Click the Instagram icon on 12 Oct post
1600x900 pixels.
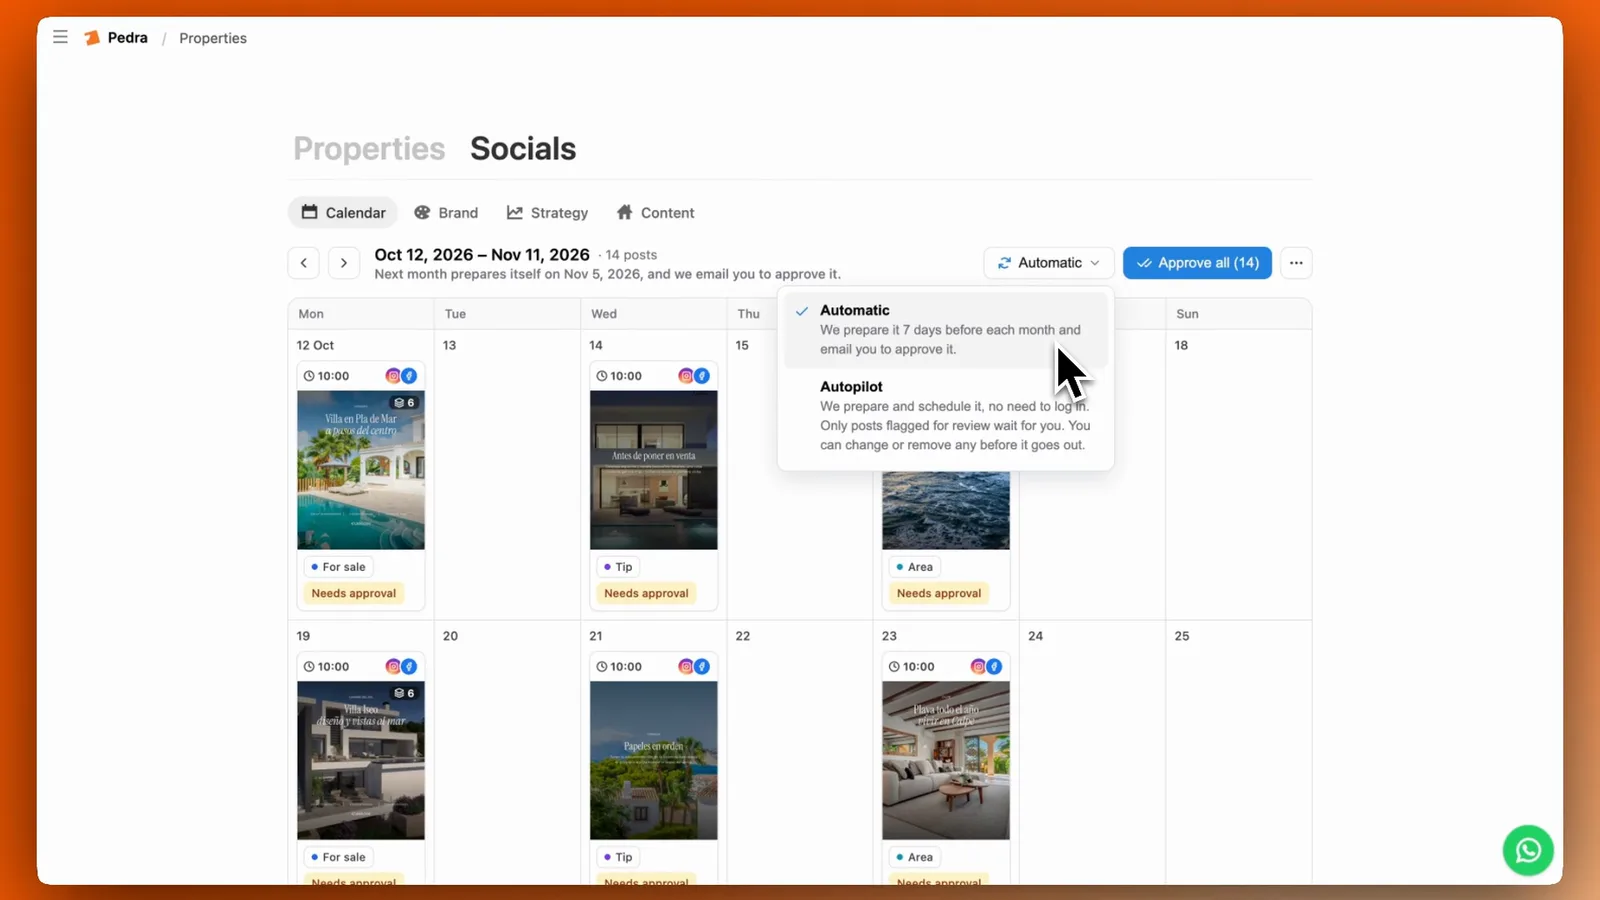tap(393, 376)
